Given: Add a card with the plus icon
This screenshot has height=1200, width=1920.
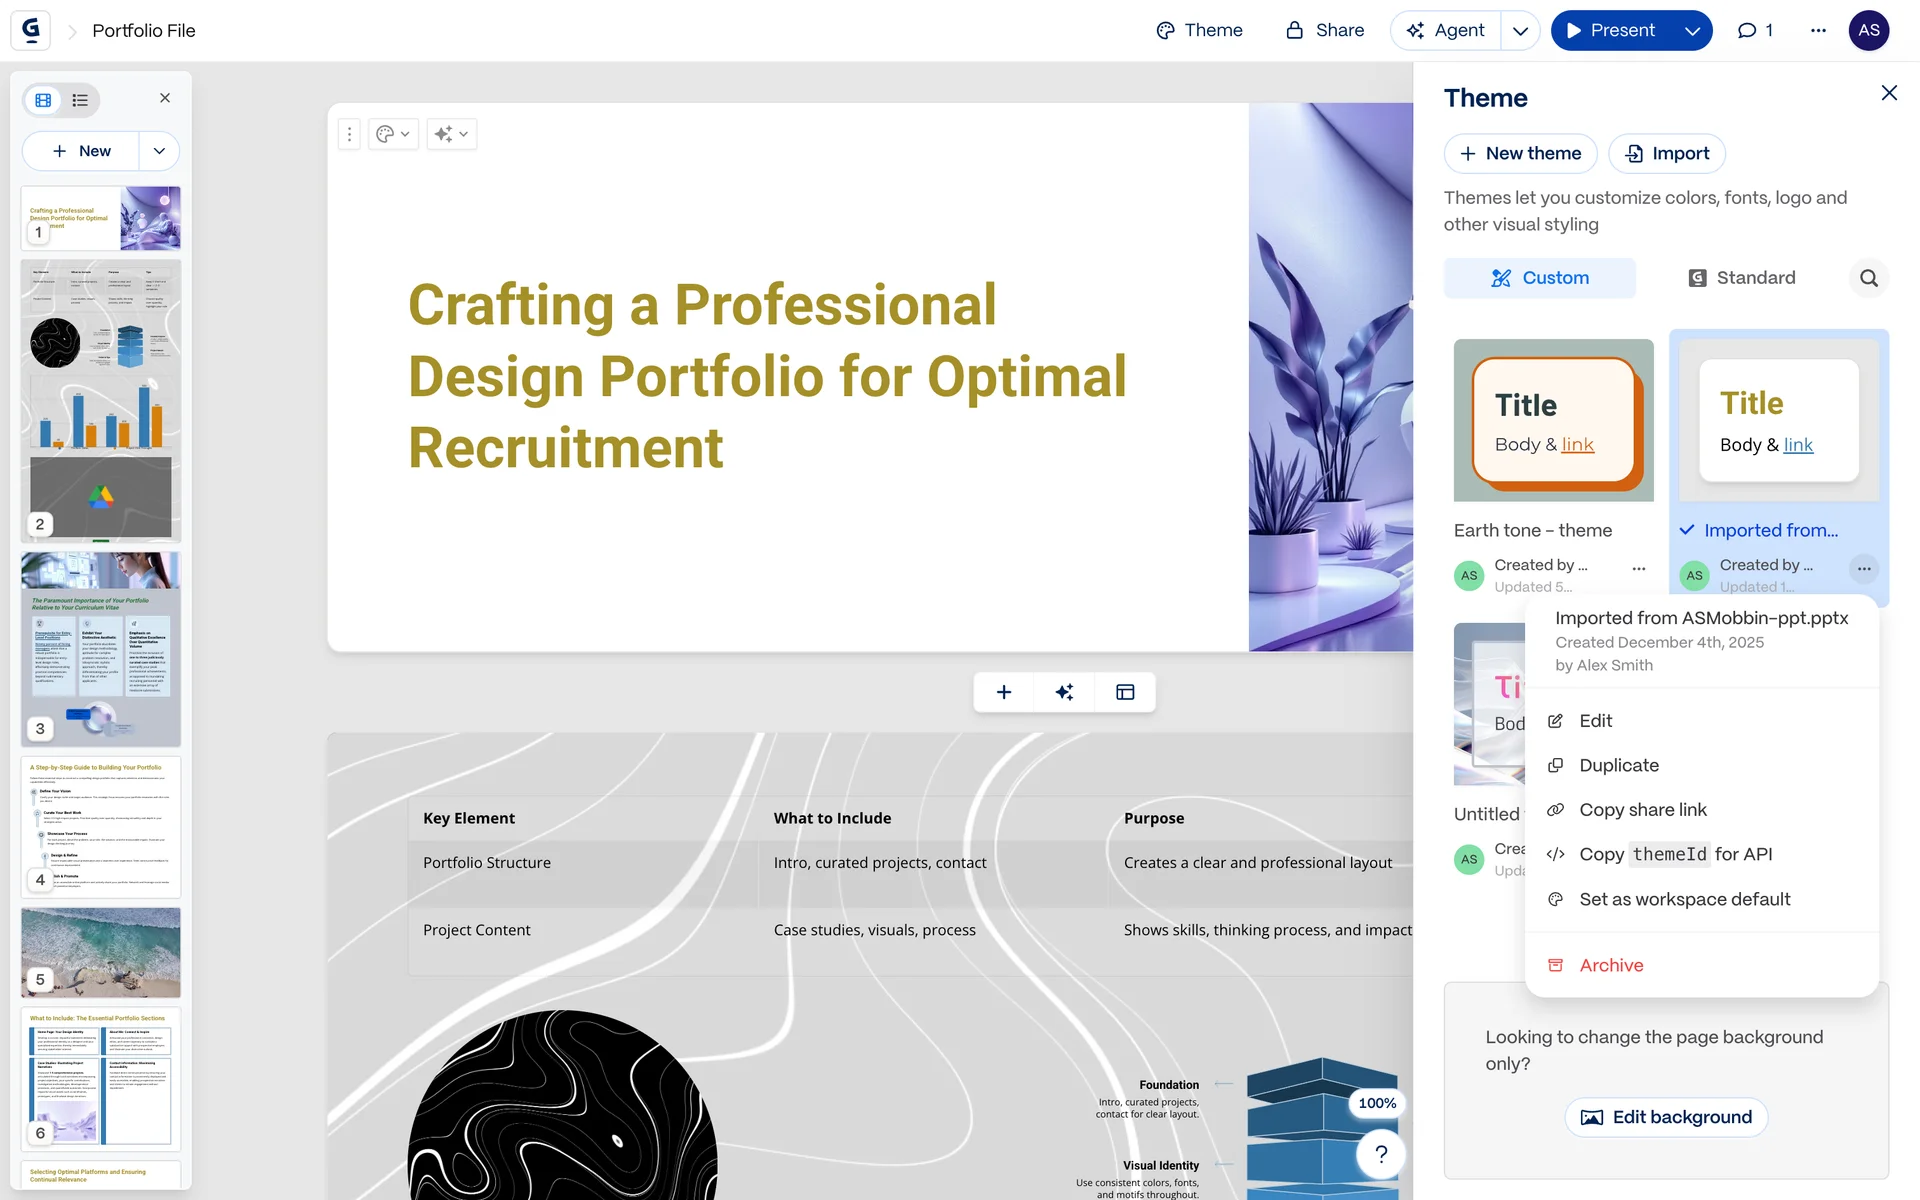Looking at the screenshot, I should coord(1004,692).
